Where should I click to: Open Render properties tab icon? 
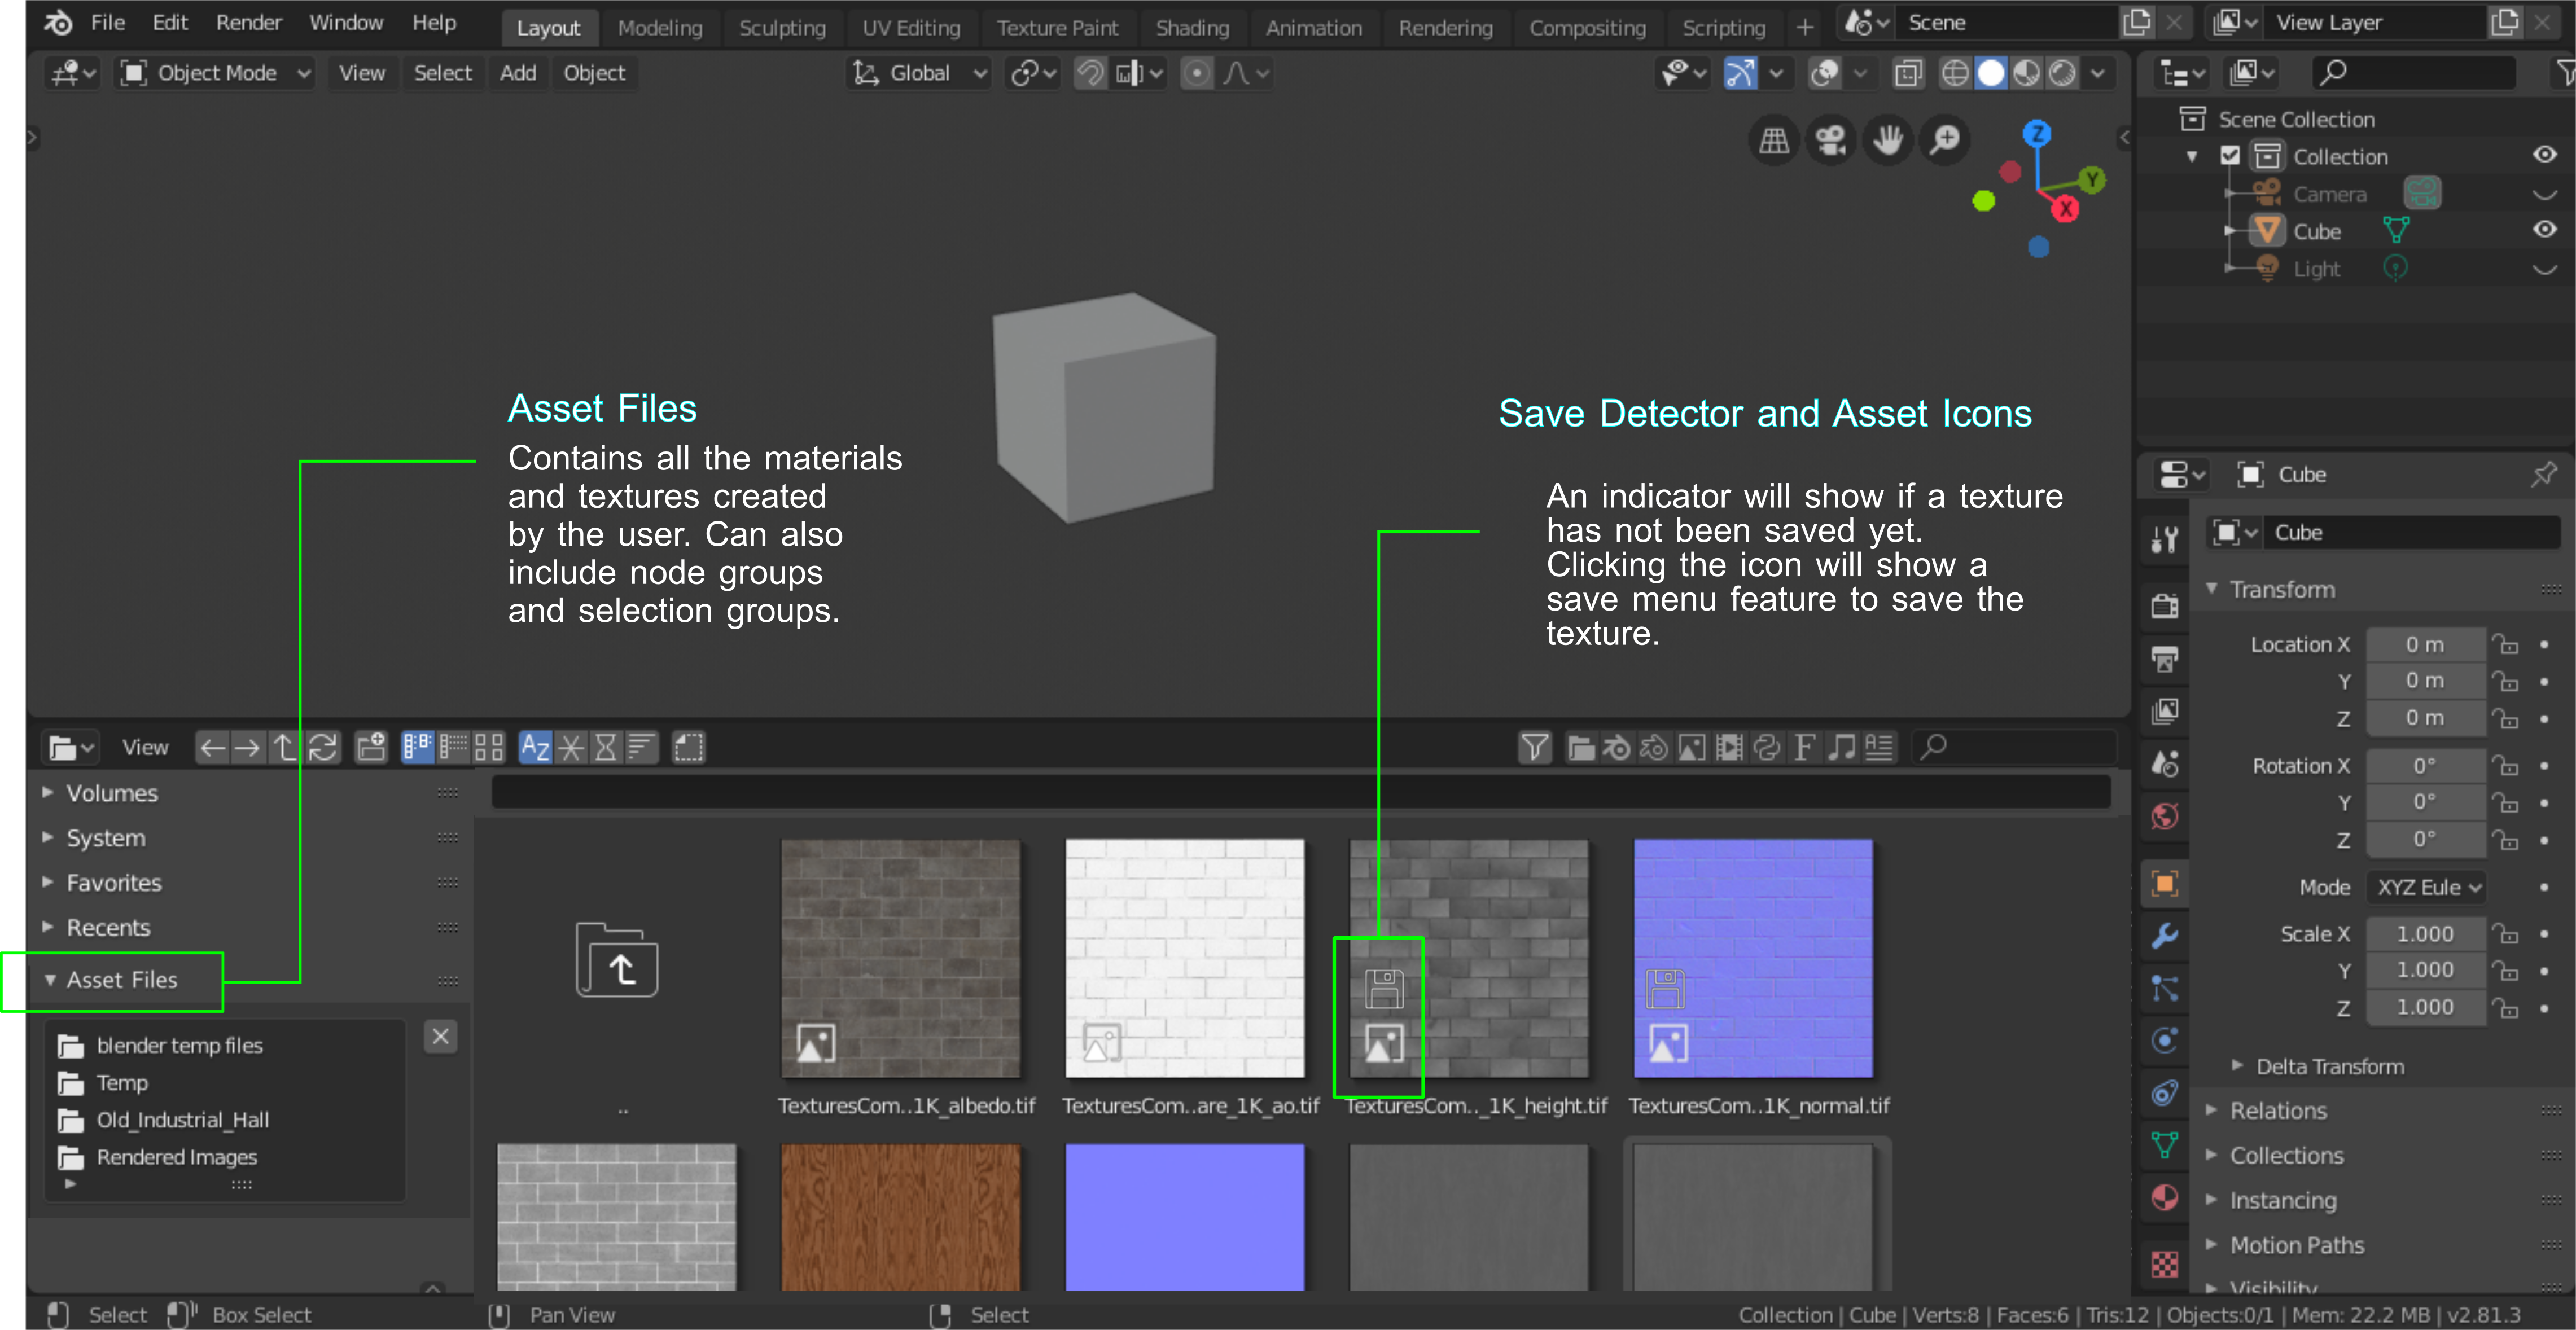pos(2164,605)
